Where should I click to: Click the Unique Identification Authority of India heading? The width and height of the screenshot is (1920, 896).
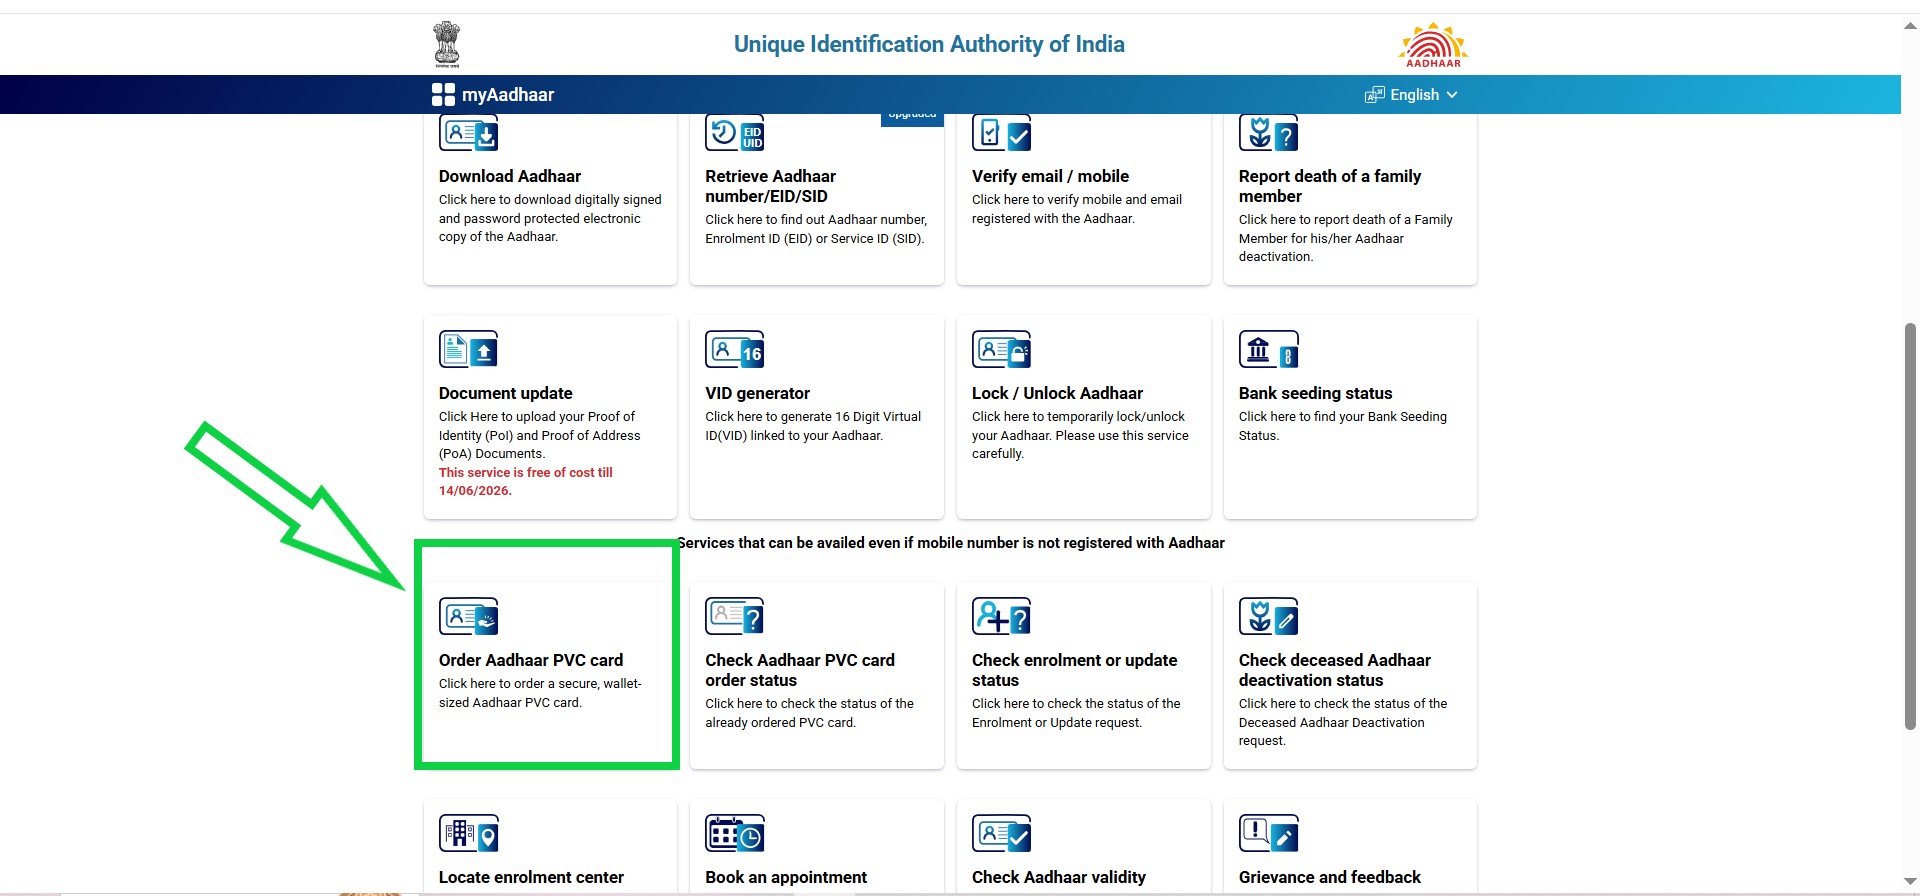[x=929, y=44]
